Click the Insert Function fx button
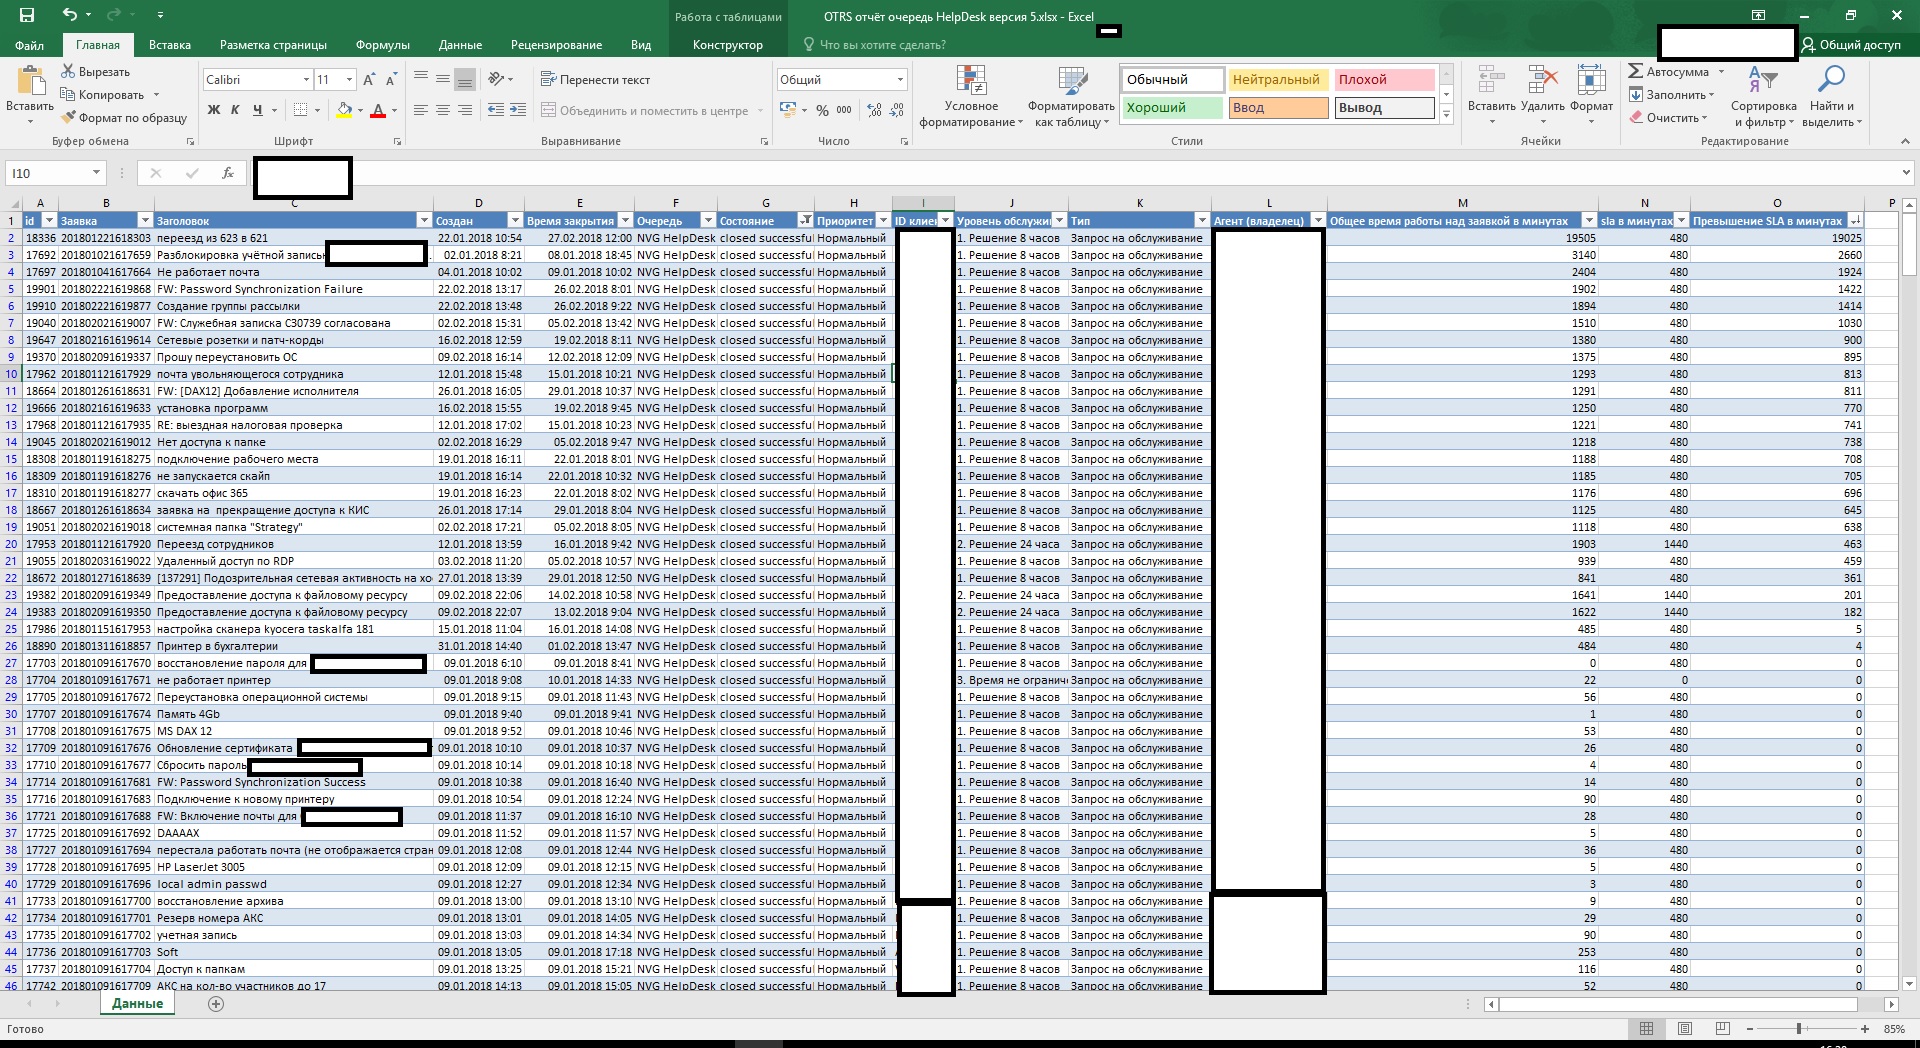Screen dimensions: 1920x1048 [x=228, y=173]
